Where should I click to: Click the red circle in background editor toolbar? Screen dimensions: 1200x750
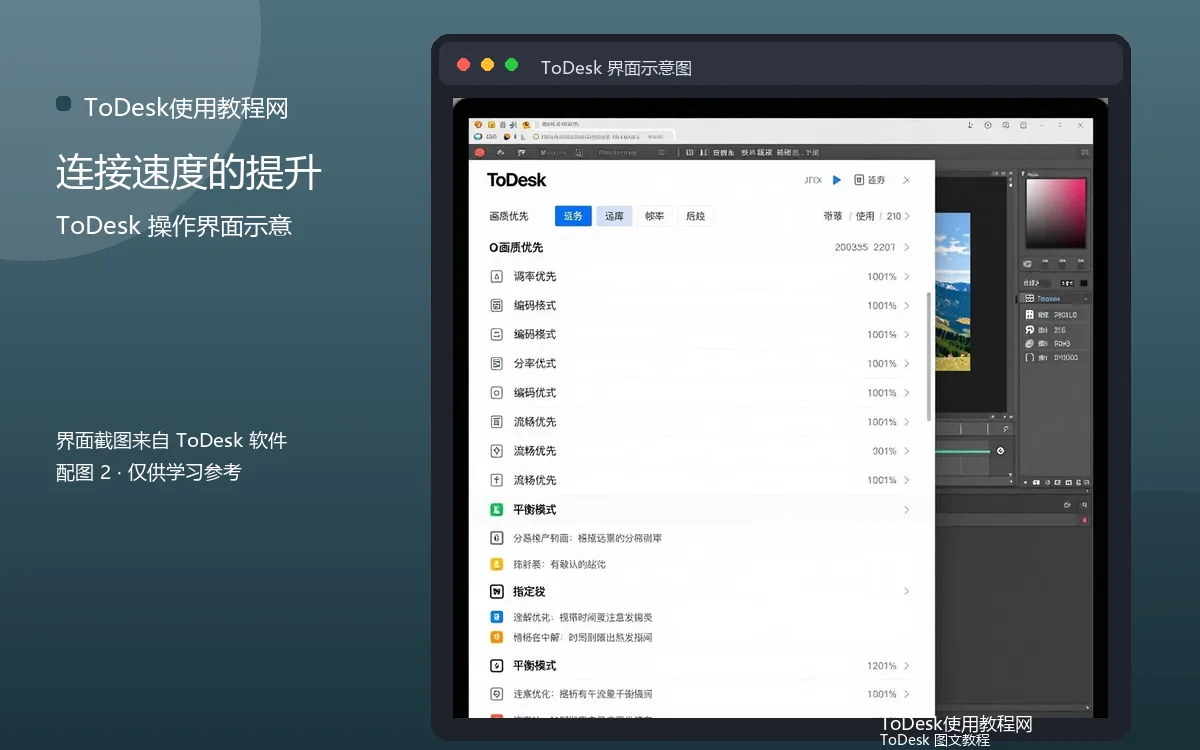coord(479,152)
